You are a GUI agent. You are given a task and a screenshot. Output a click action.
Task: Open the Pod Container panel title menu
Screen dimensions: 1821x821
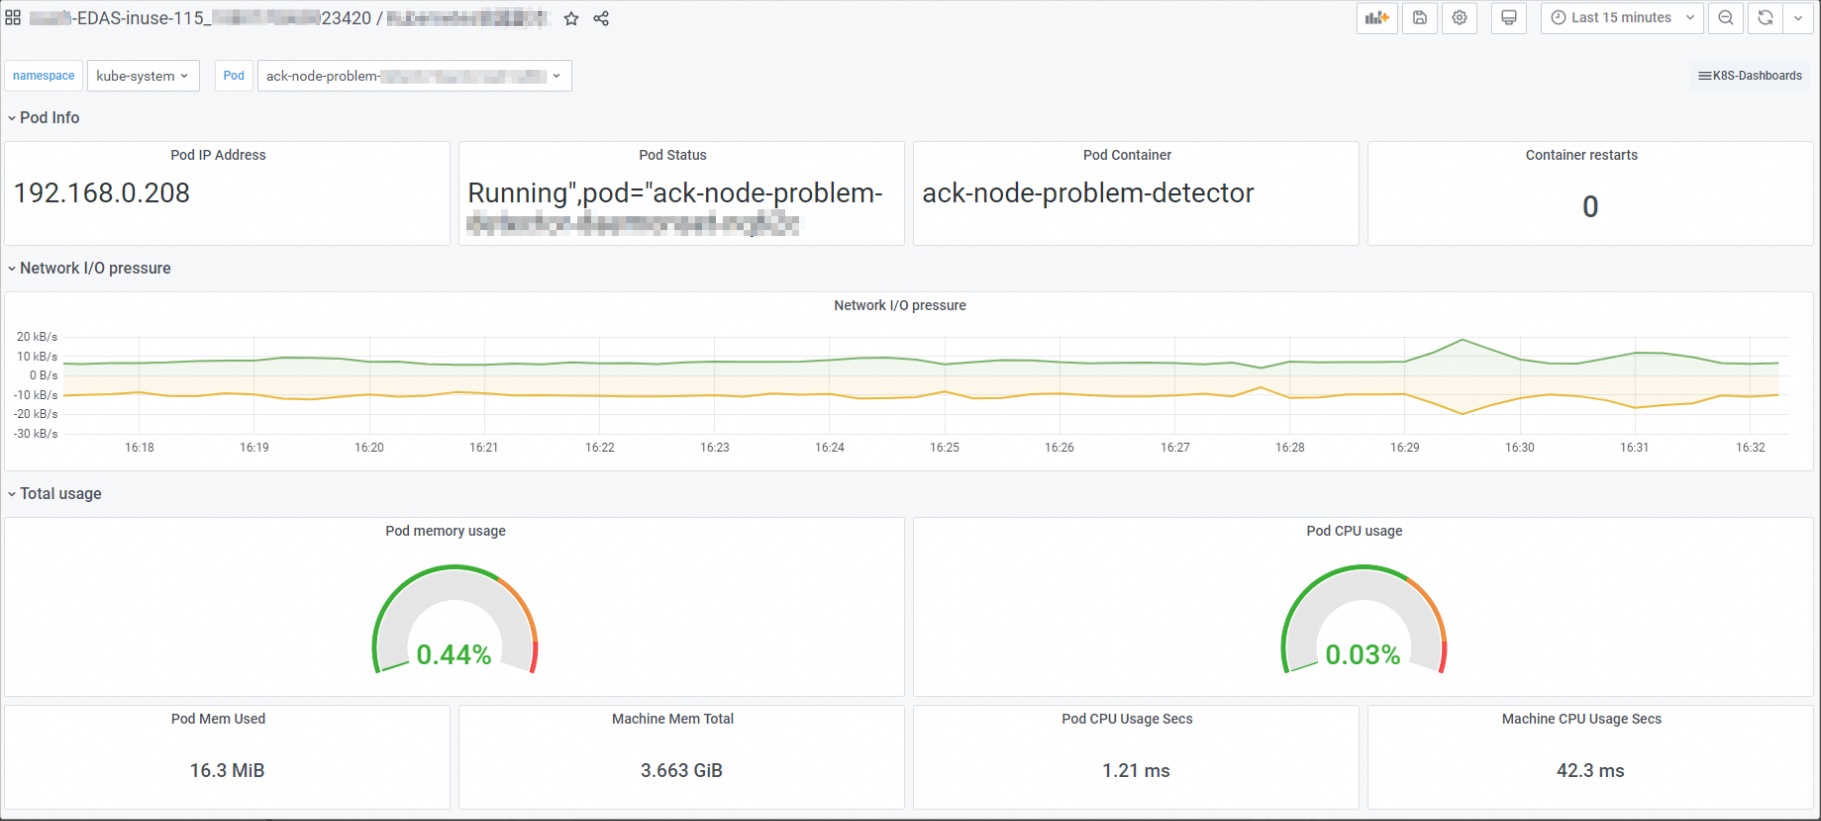pos(1127,155)
